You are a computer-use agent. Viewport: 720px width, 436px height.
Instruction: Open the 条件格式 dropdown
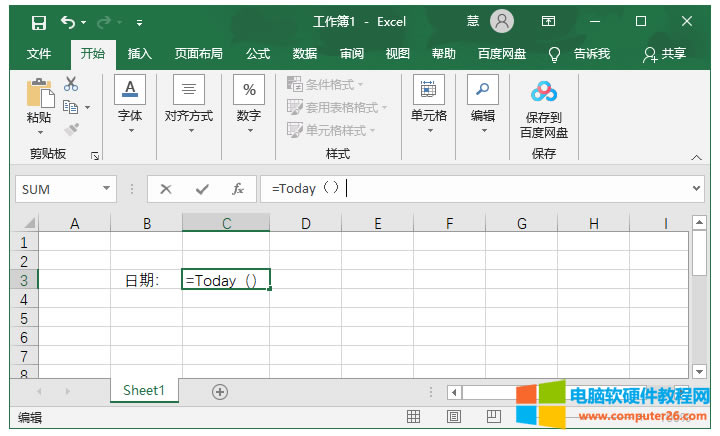tap(326, 84)
